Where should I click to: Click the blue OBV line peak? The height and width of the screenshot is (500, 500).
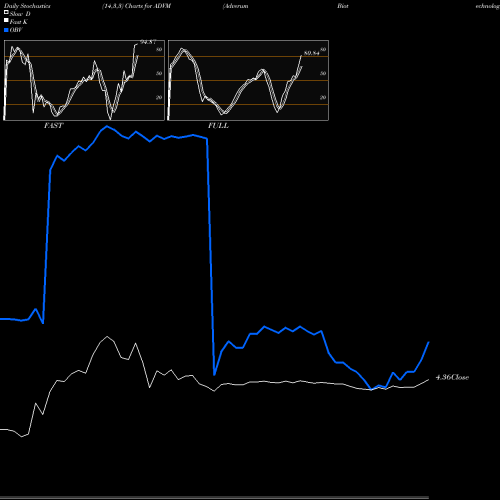point(107,126)
